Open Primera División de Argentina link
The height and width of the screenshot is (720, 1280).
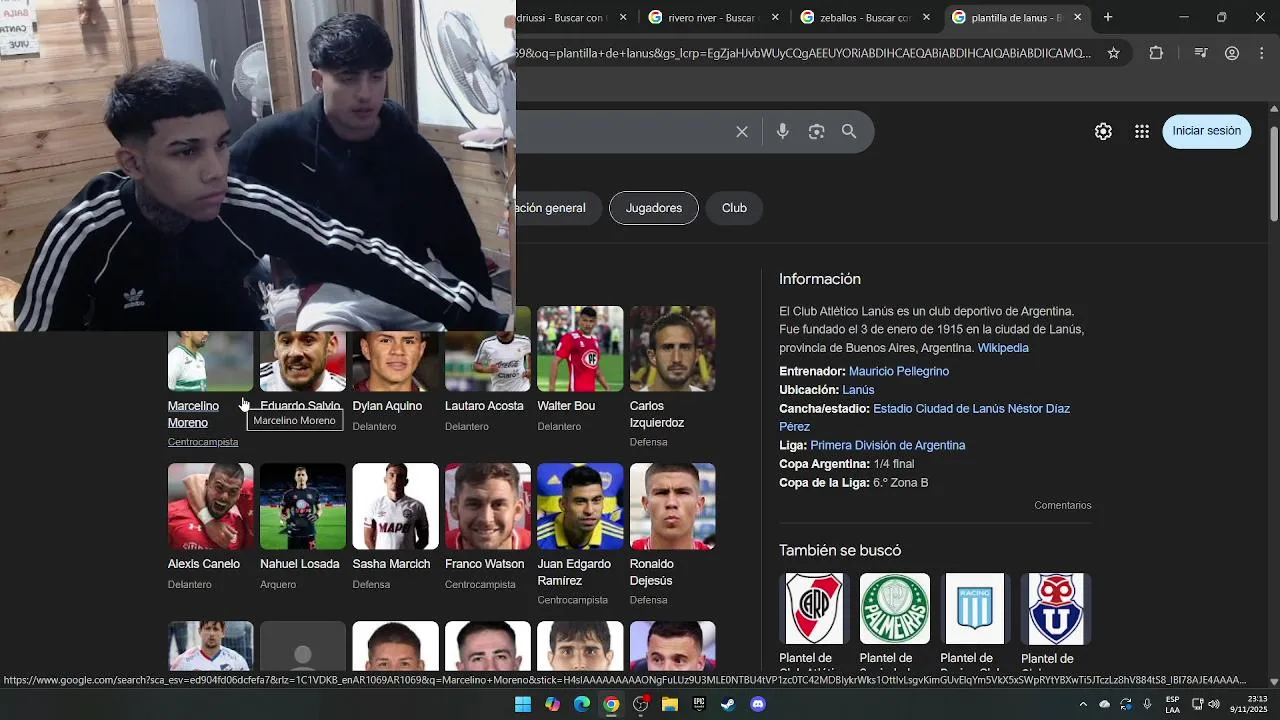pyautogui.click(x=888, y=445)
